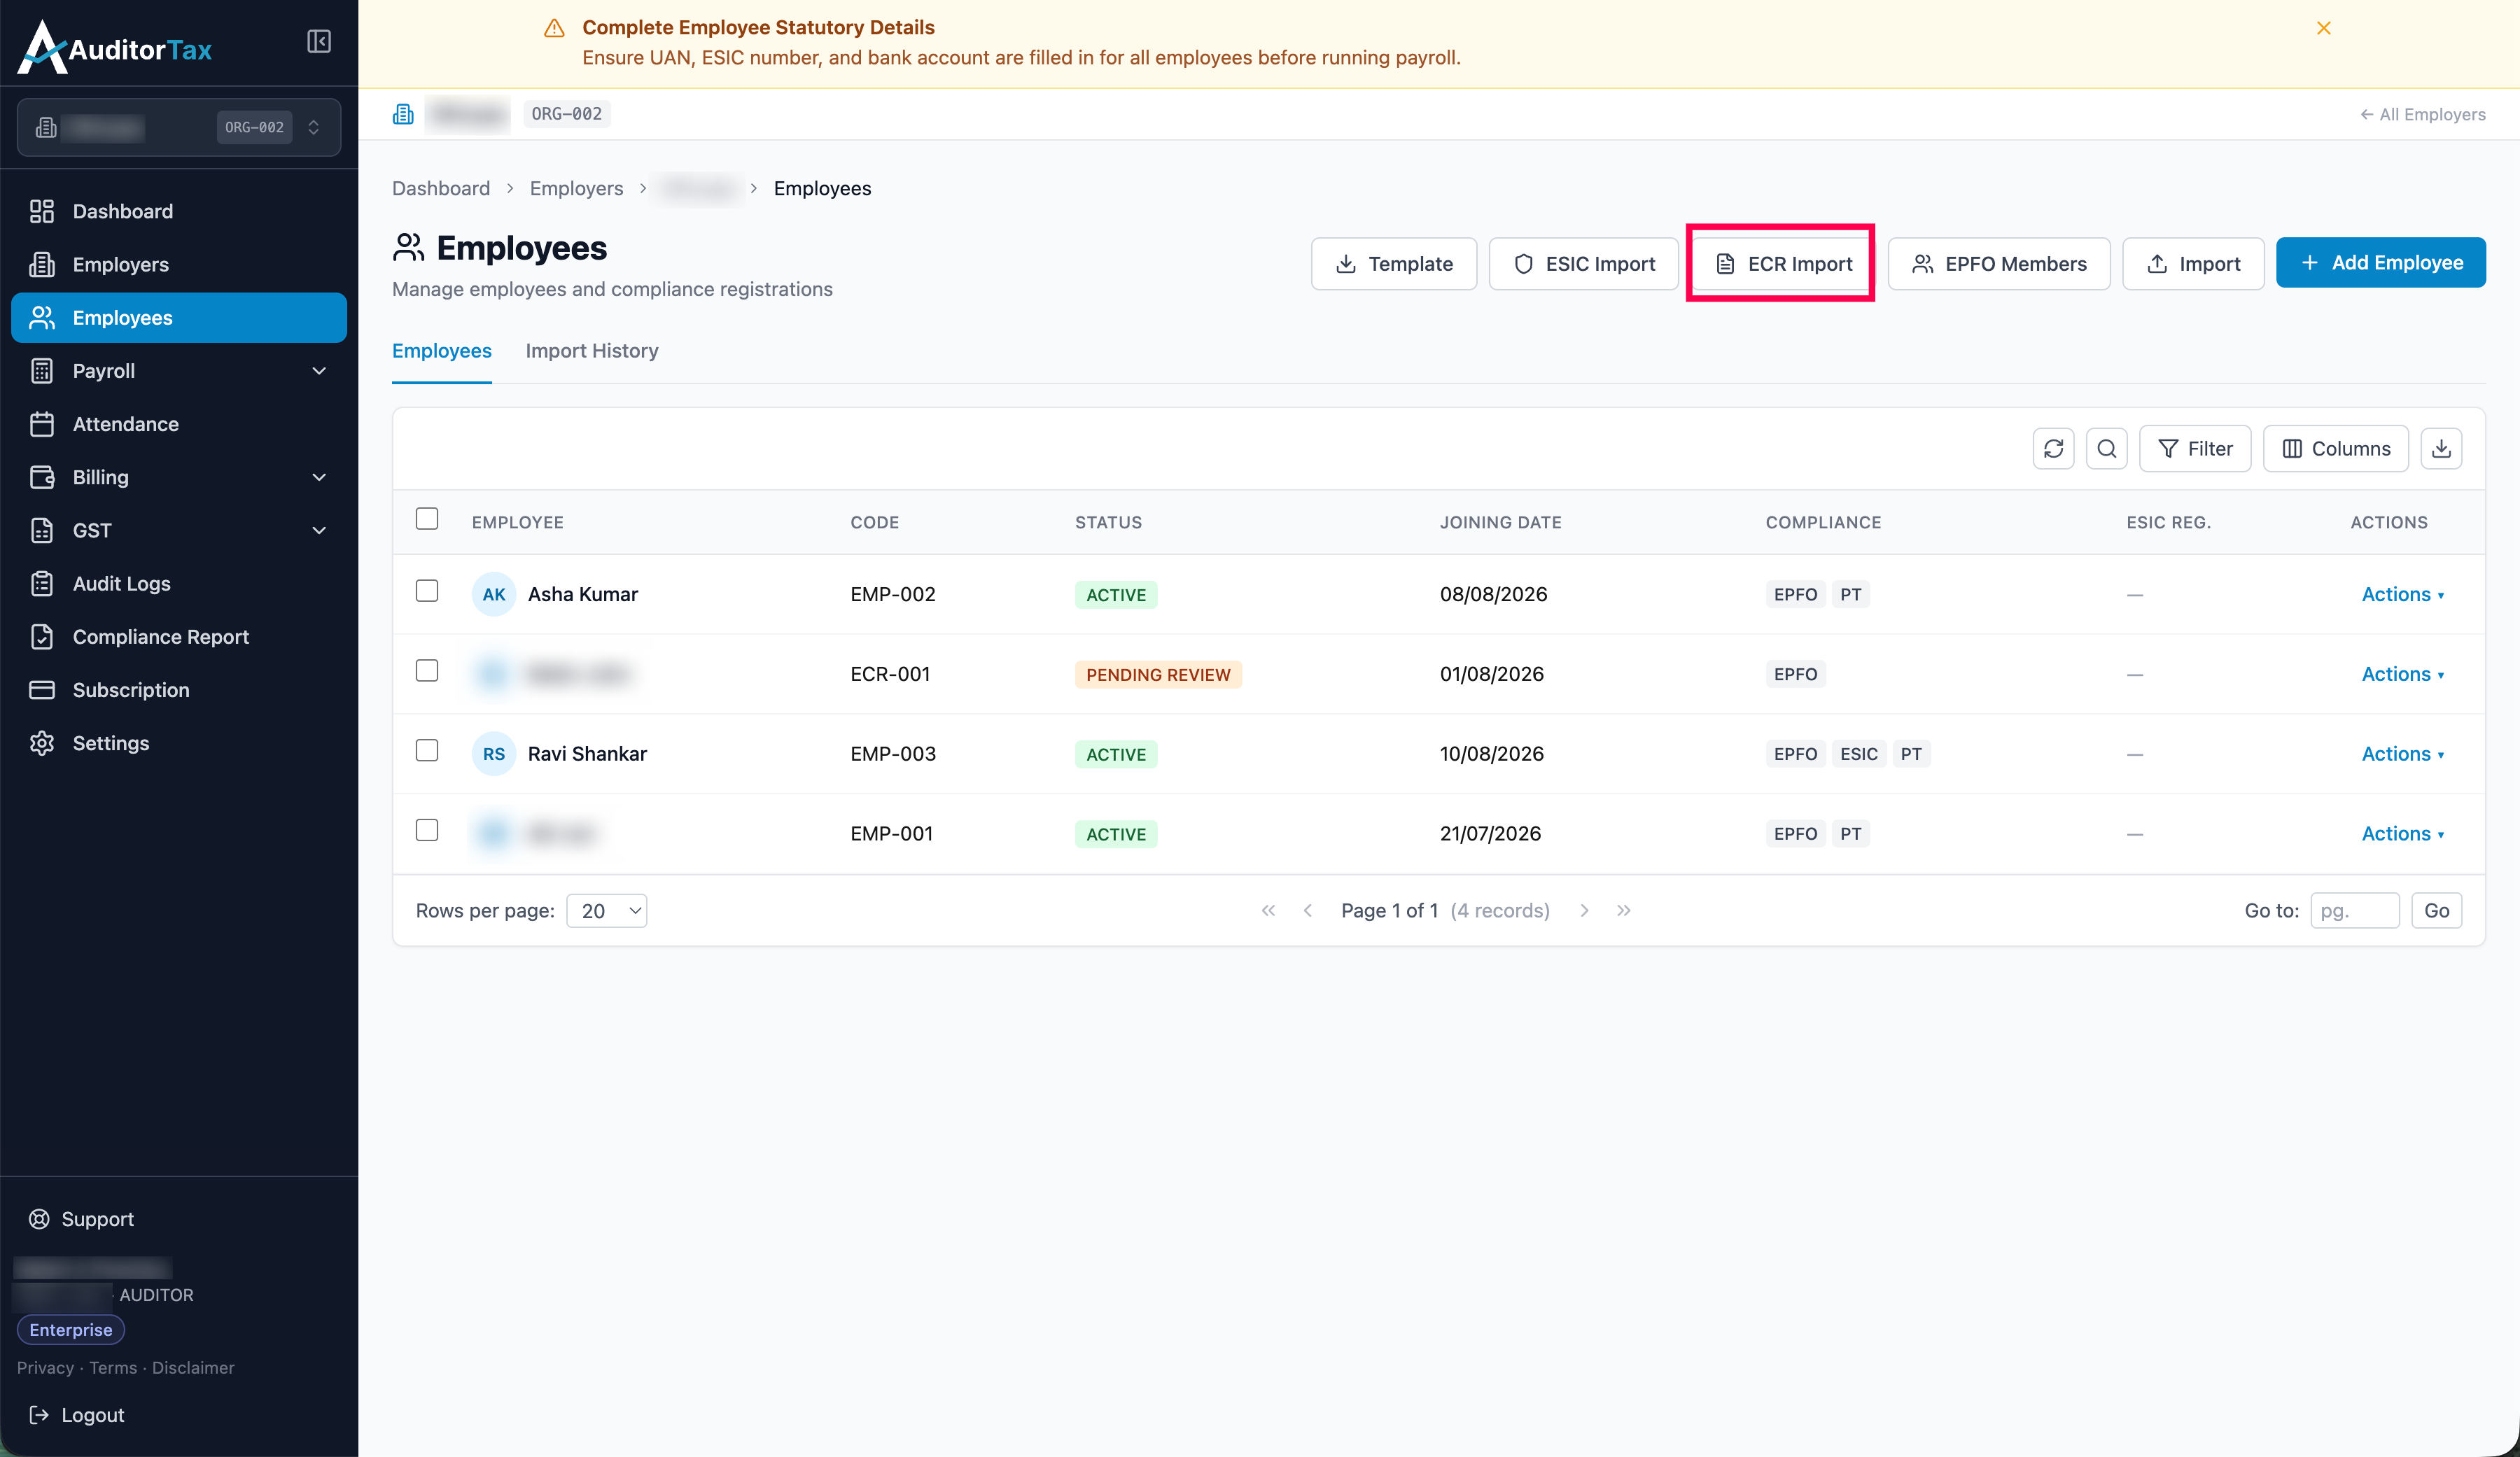Open Dashboard from the sidebar
The width and height of the screenshot is (2520, 1457).
[179, 211]
